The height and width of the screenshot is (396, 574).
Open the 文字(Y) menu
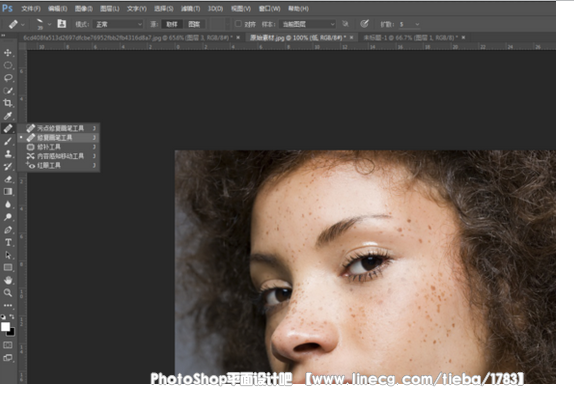(137, 8)
